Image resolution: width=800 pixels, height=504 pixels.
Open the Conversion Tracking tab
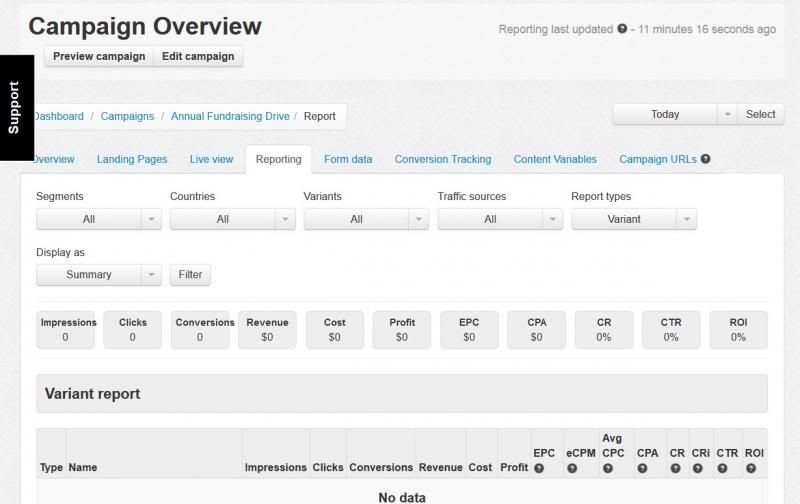[443, 159]
